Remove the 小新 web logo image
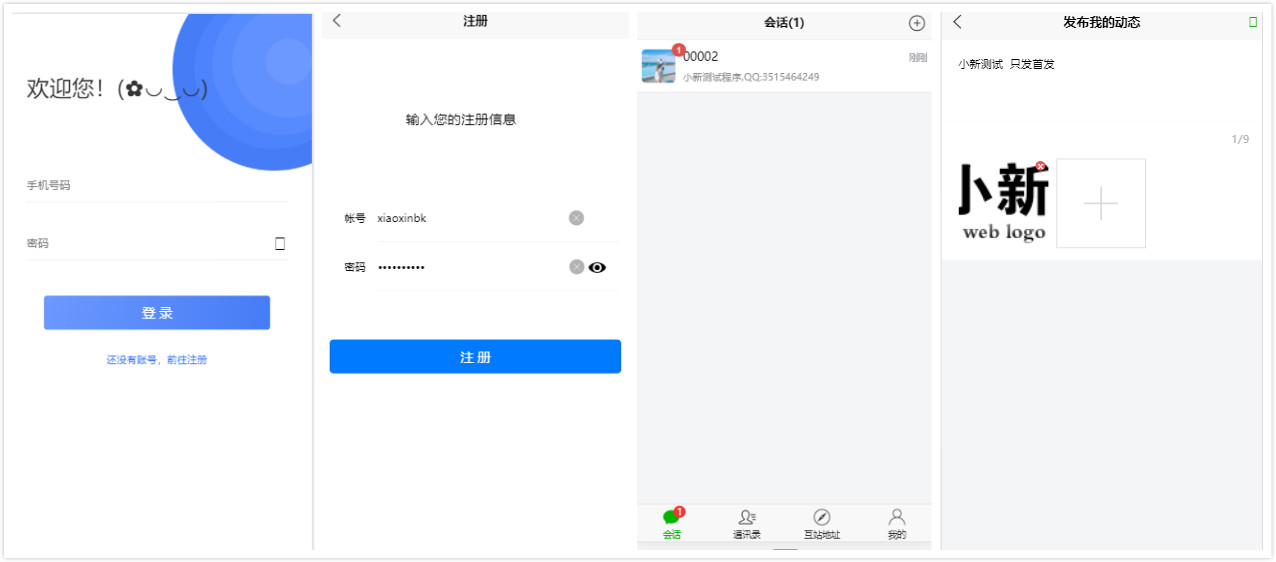Viewport: 1276px width, 562px height. (x=1041, y=166)
